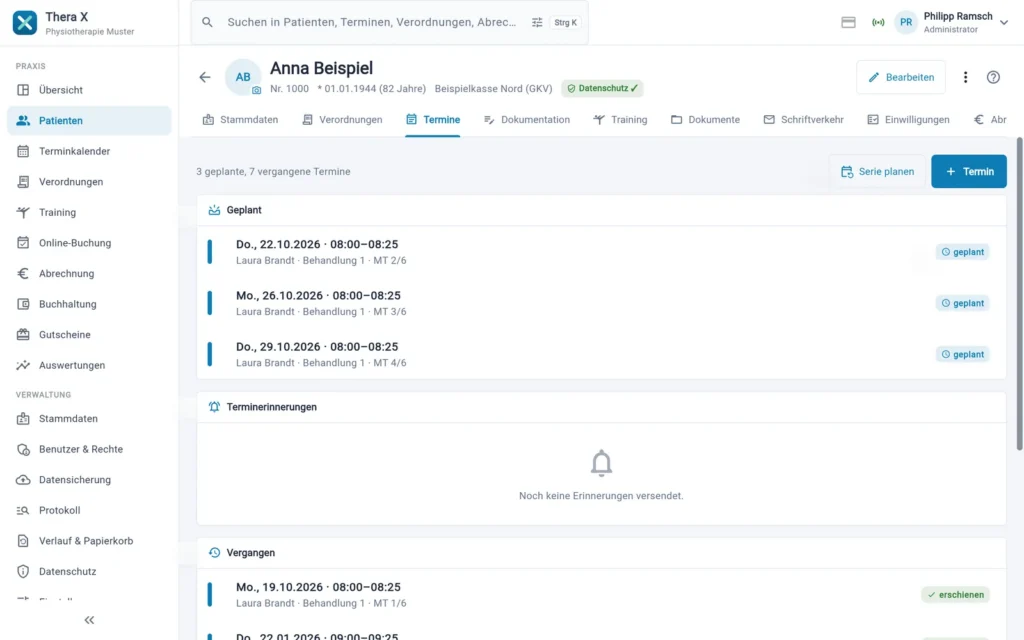Click the Datenschutz status badge

(x=602, y=89)
